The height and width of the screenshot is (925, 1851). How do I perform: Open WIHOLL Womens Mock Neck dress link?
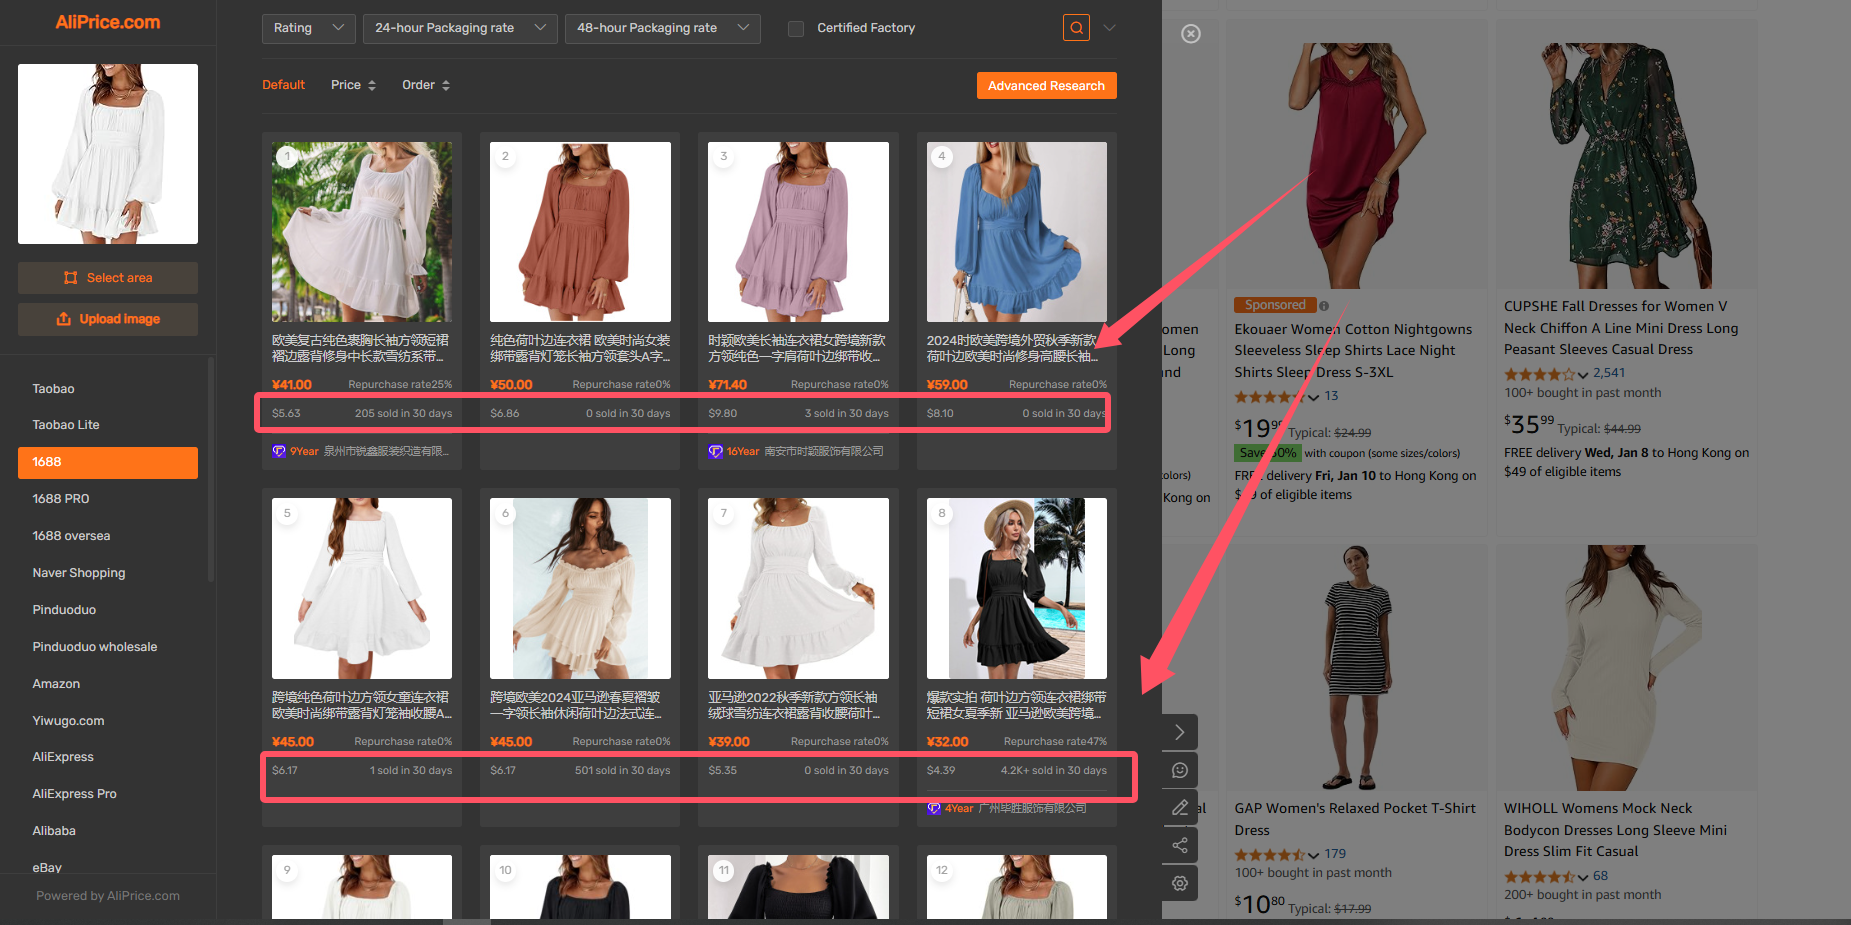[1615, 830]
